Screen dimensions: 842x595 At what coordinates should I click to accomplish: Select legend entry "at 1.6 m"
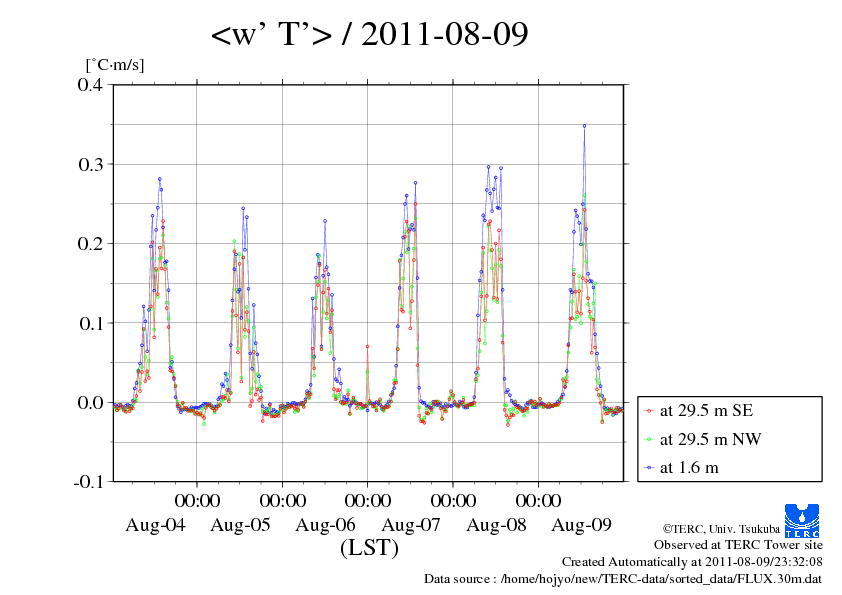(689, 468)
